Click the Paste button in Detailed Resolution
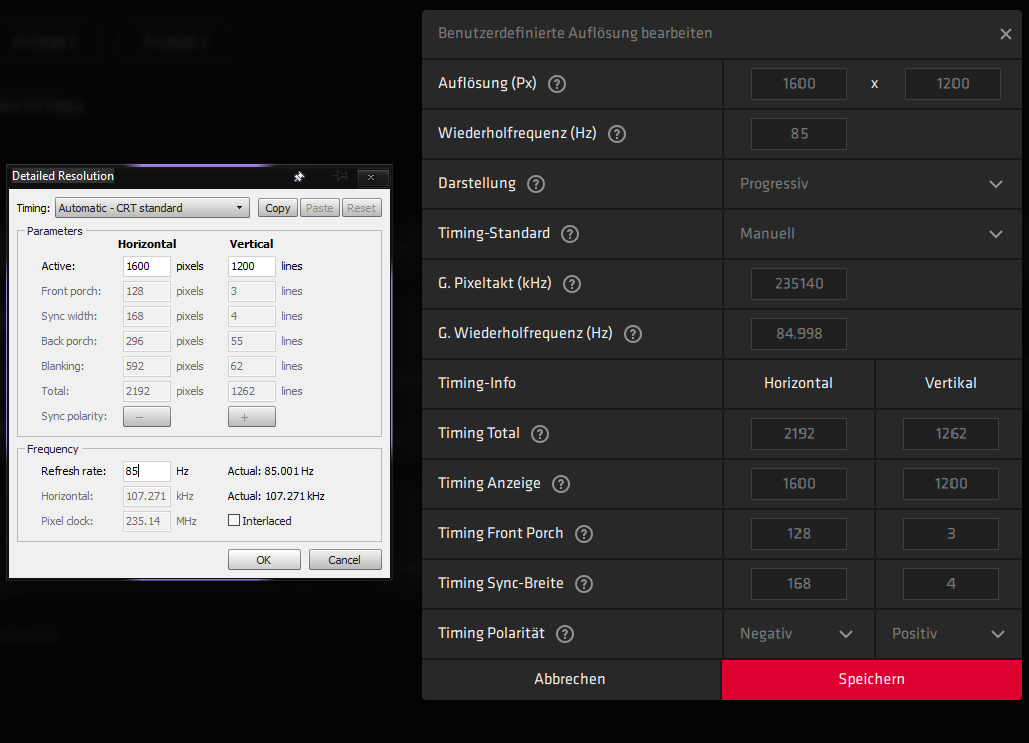Screen dimensions: 1029x743 click(x=320, y=208)
